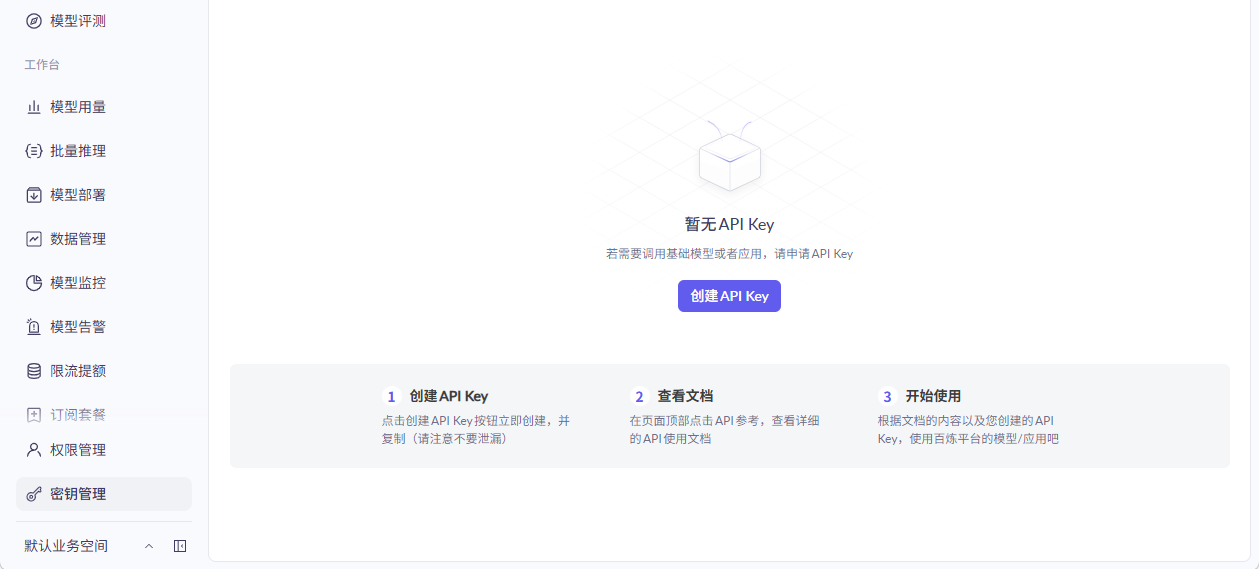Open 数据管理 via its chart icon
Image resolution: width=1259 pixels, height=569 pixels.
tap(34, 239)
